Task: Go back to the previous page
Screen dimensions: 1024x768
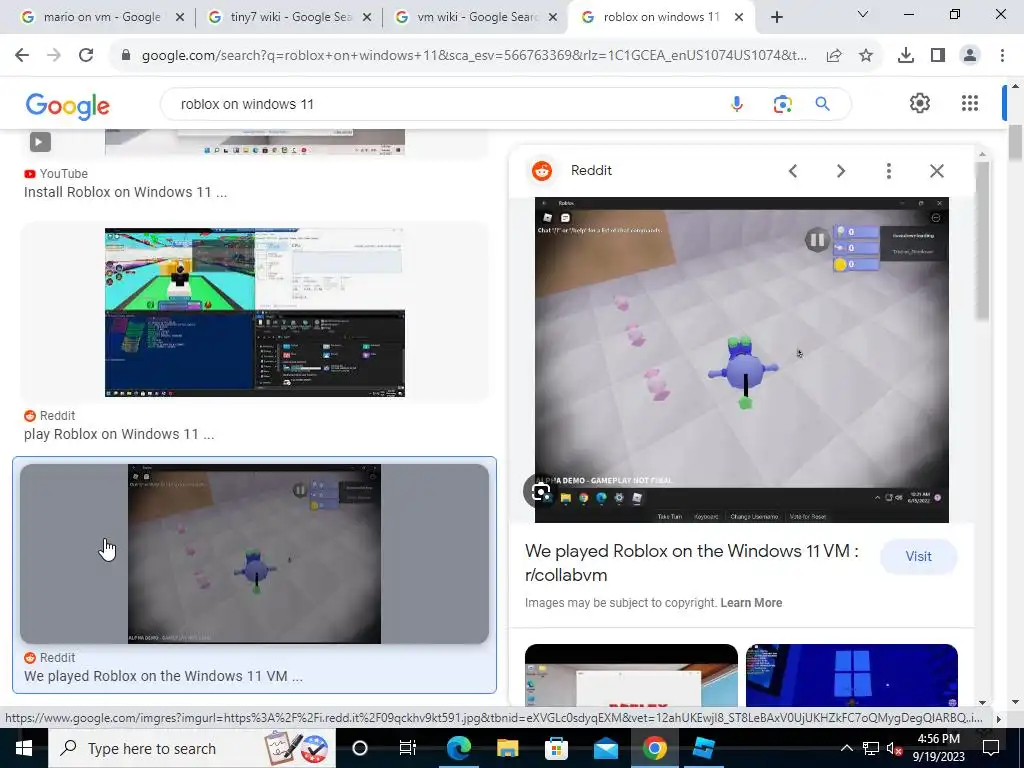Action: 22,56
